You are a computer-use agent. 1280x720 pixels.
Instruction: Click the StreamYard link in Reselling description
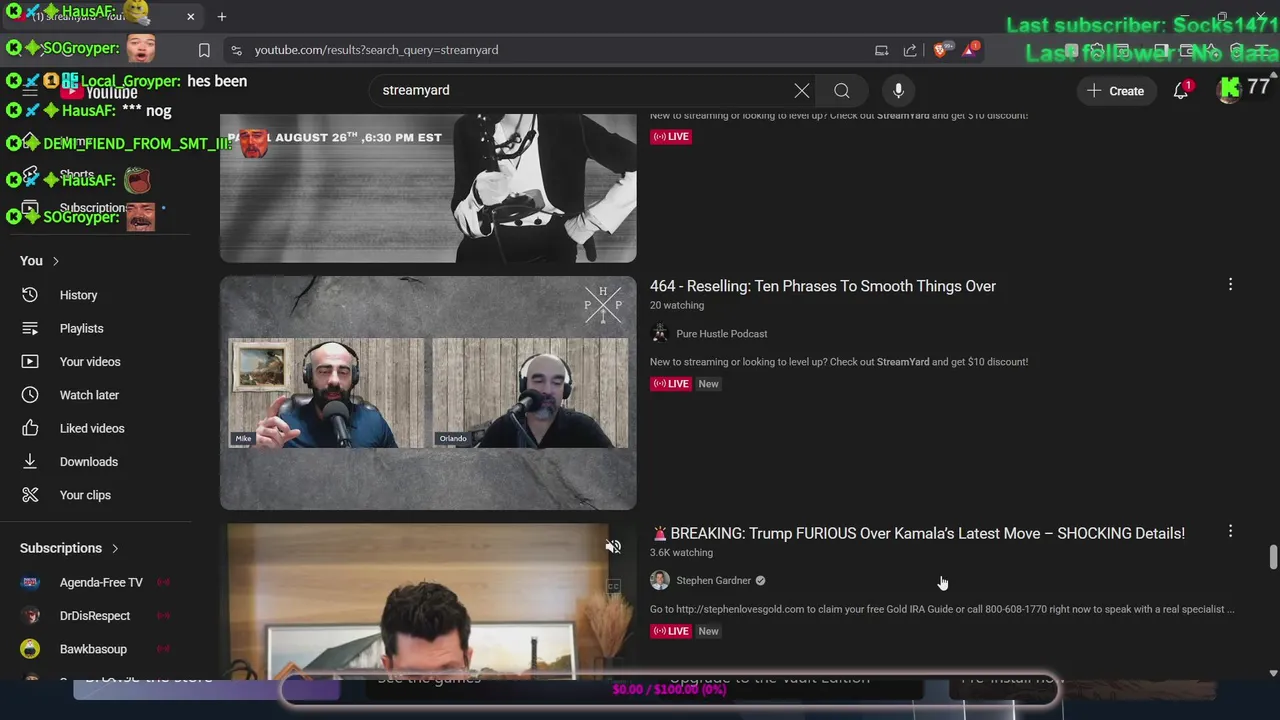[903, 362]
